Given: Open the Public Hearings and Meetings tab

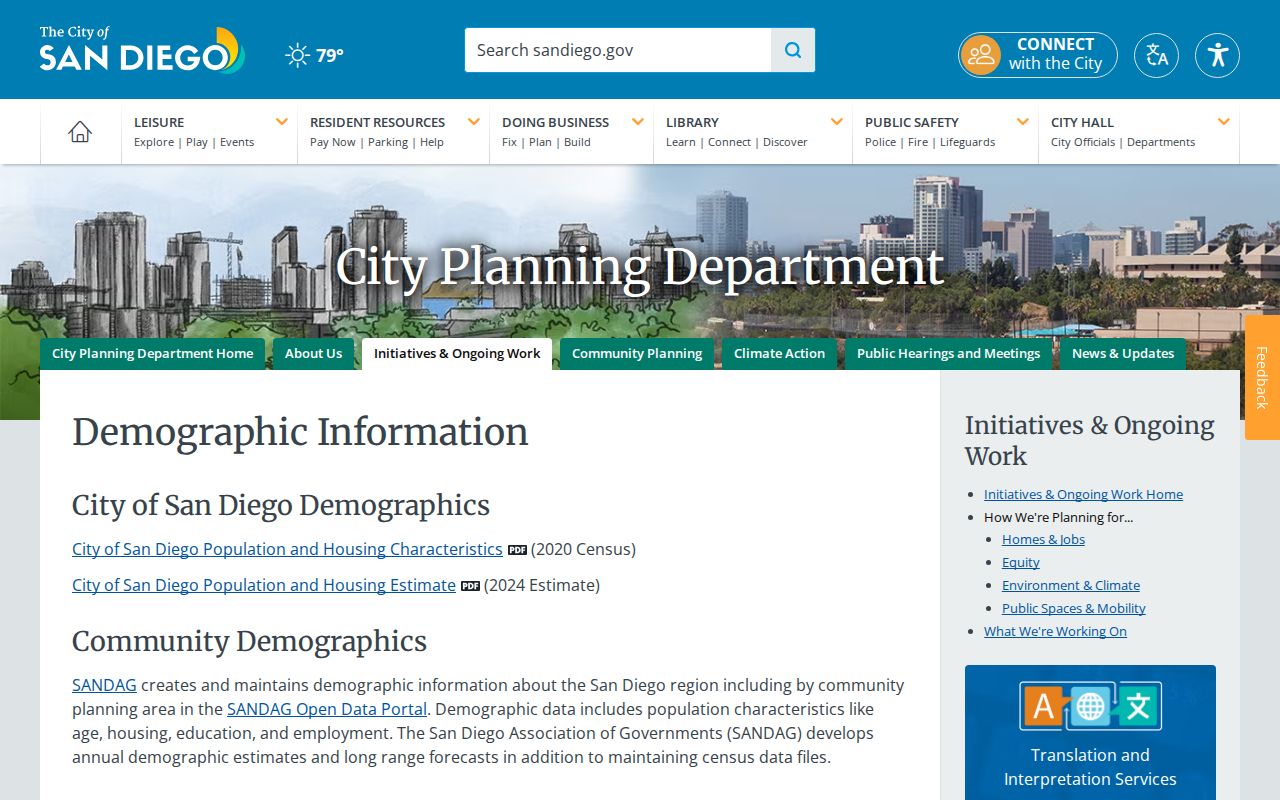Looking at the screenshot, I should (948, 354).
